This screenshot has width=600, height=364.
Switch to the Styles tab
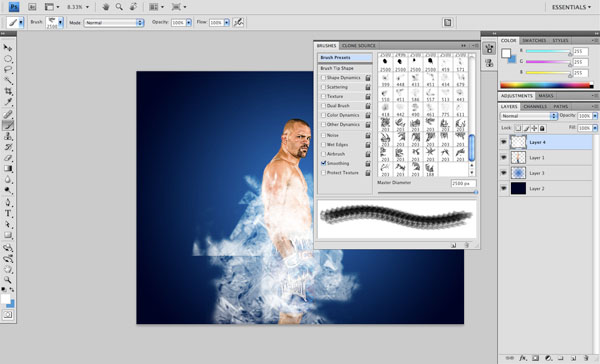(560, 41)
